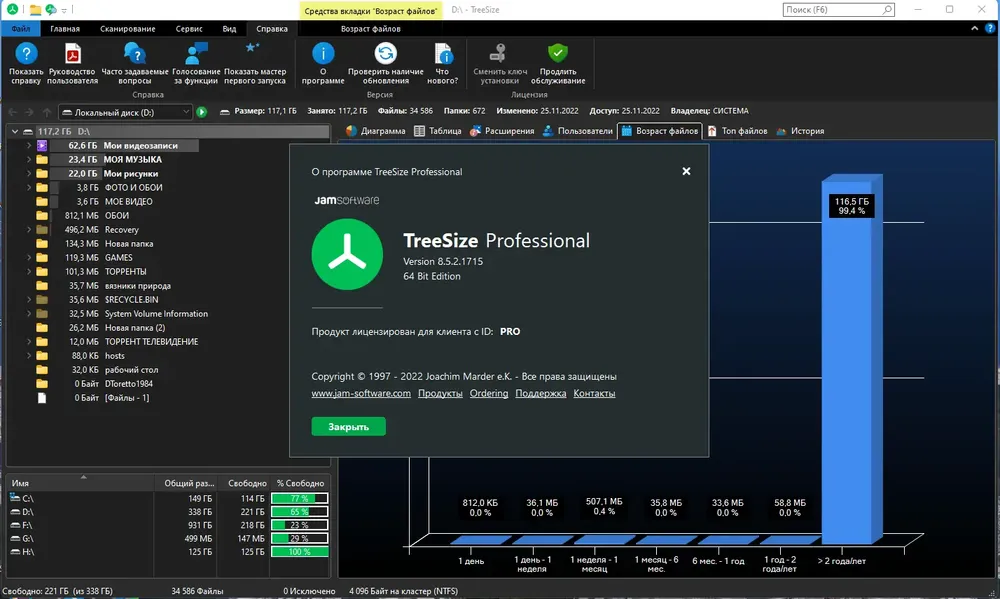Click Продлить обслуживание shield icon

click(557, 54)
